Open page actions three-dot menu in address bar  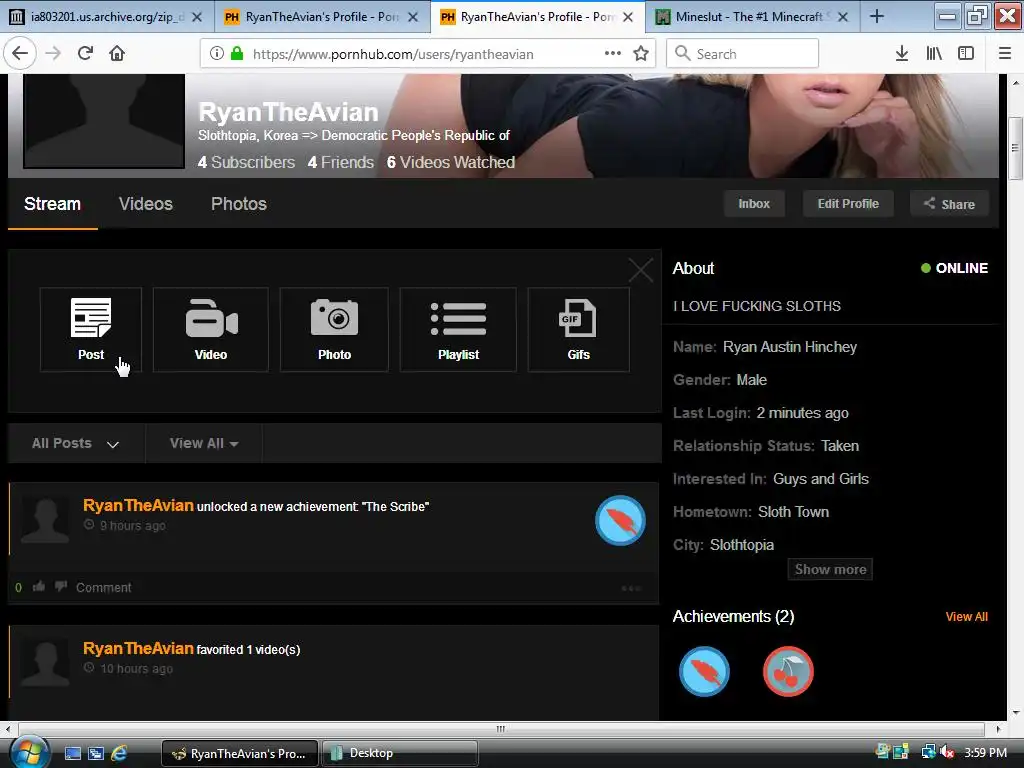[x=613, y=54]
